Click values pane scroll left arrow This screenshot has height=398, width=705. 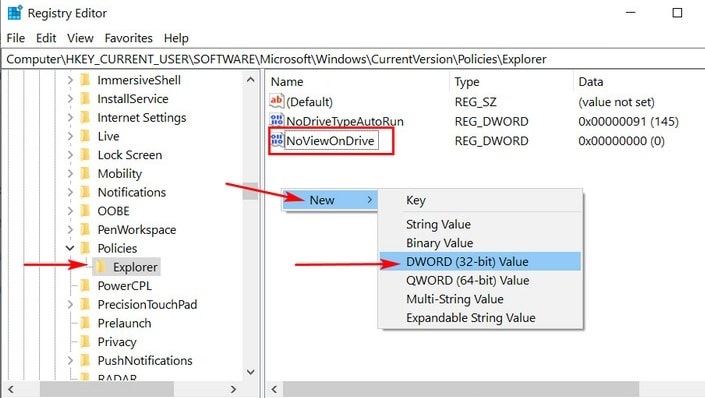(274, 389)
